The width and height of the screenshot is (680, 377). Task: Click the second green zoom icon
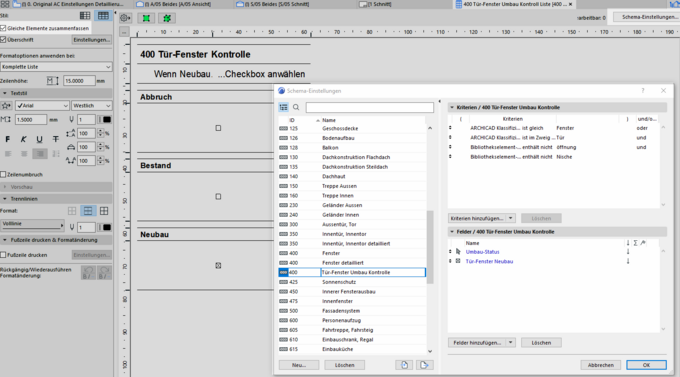(x=167, y=18)
